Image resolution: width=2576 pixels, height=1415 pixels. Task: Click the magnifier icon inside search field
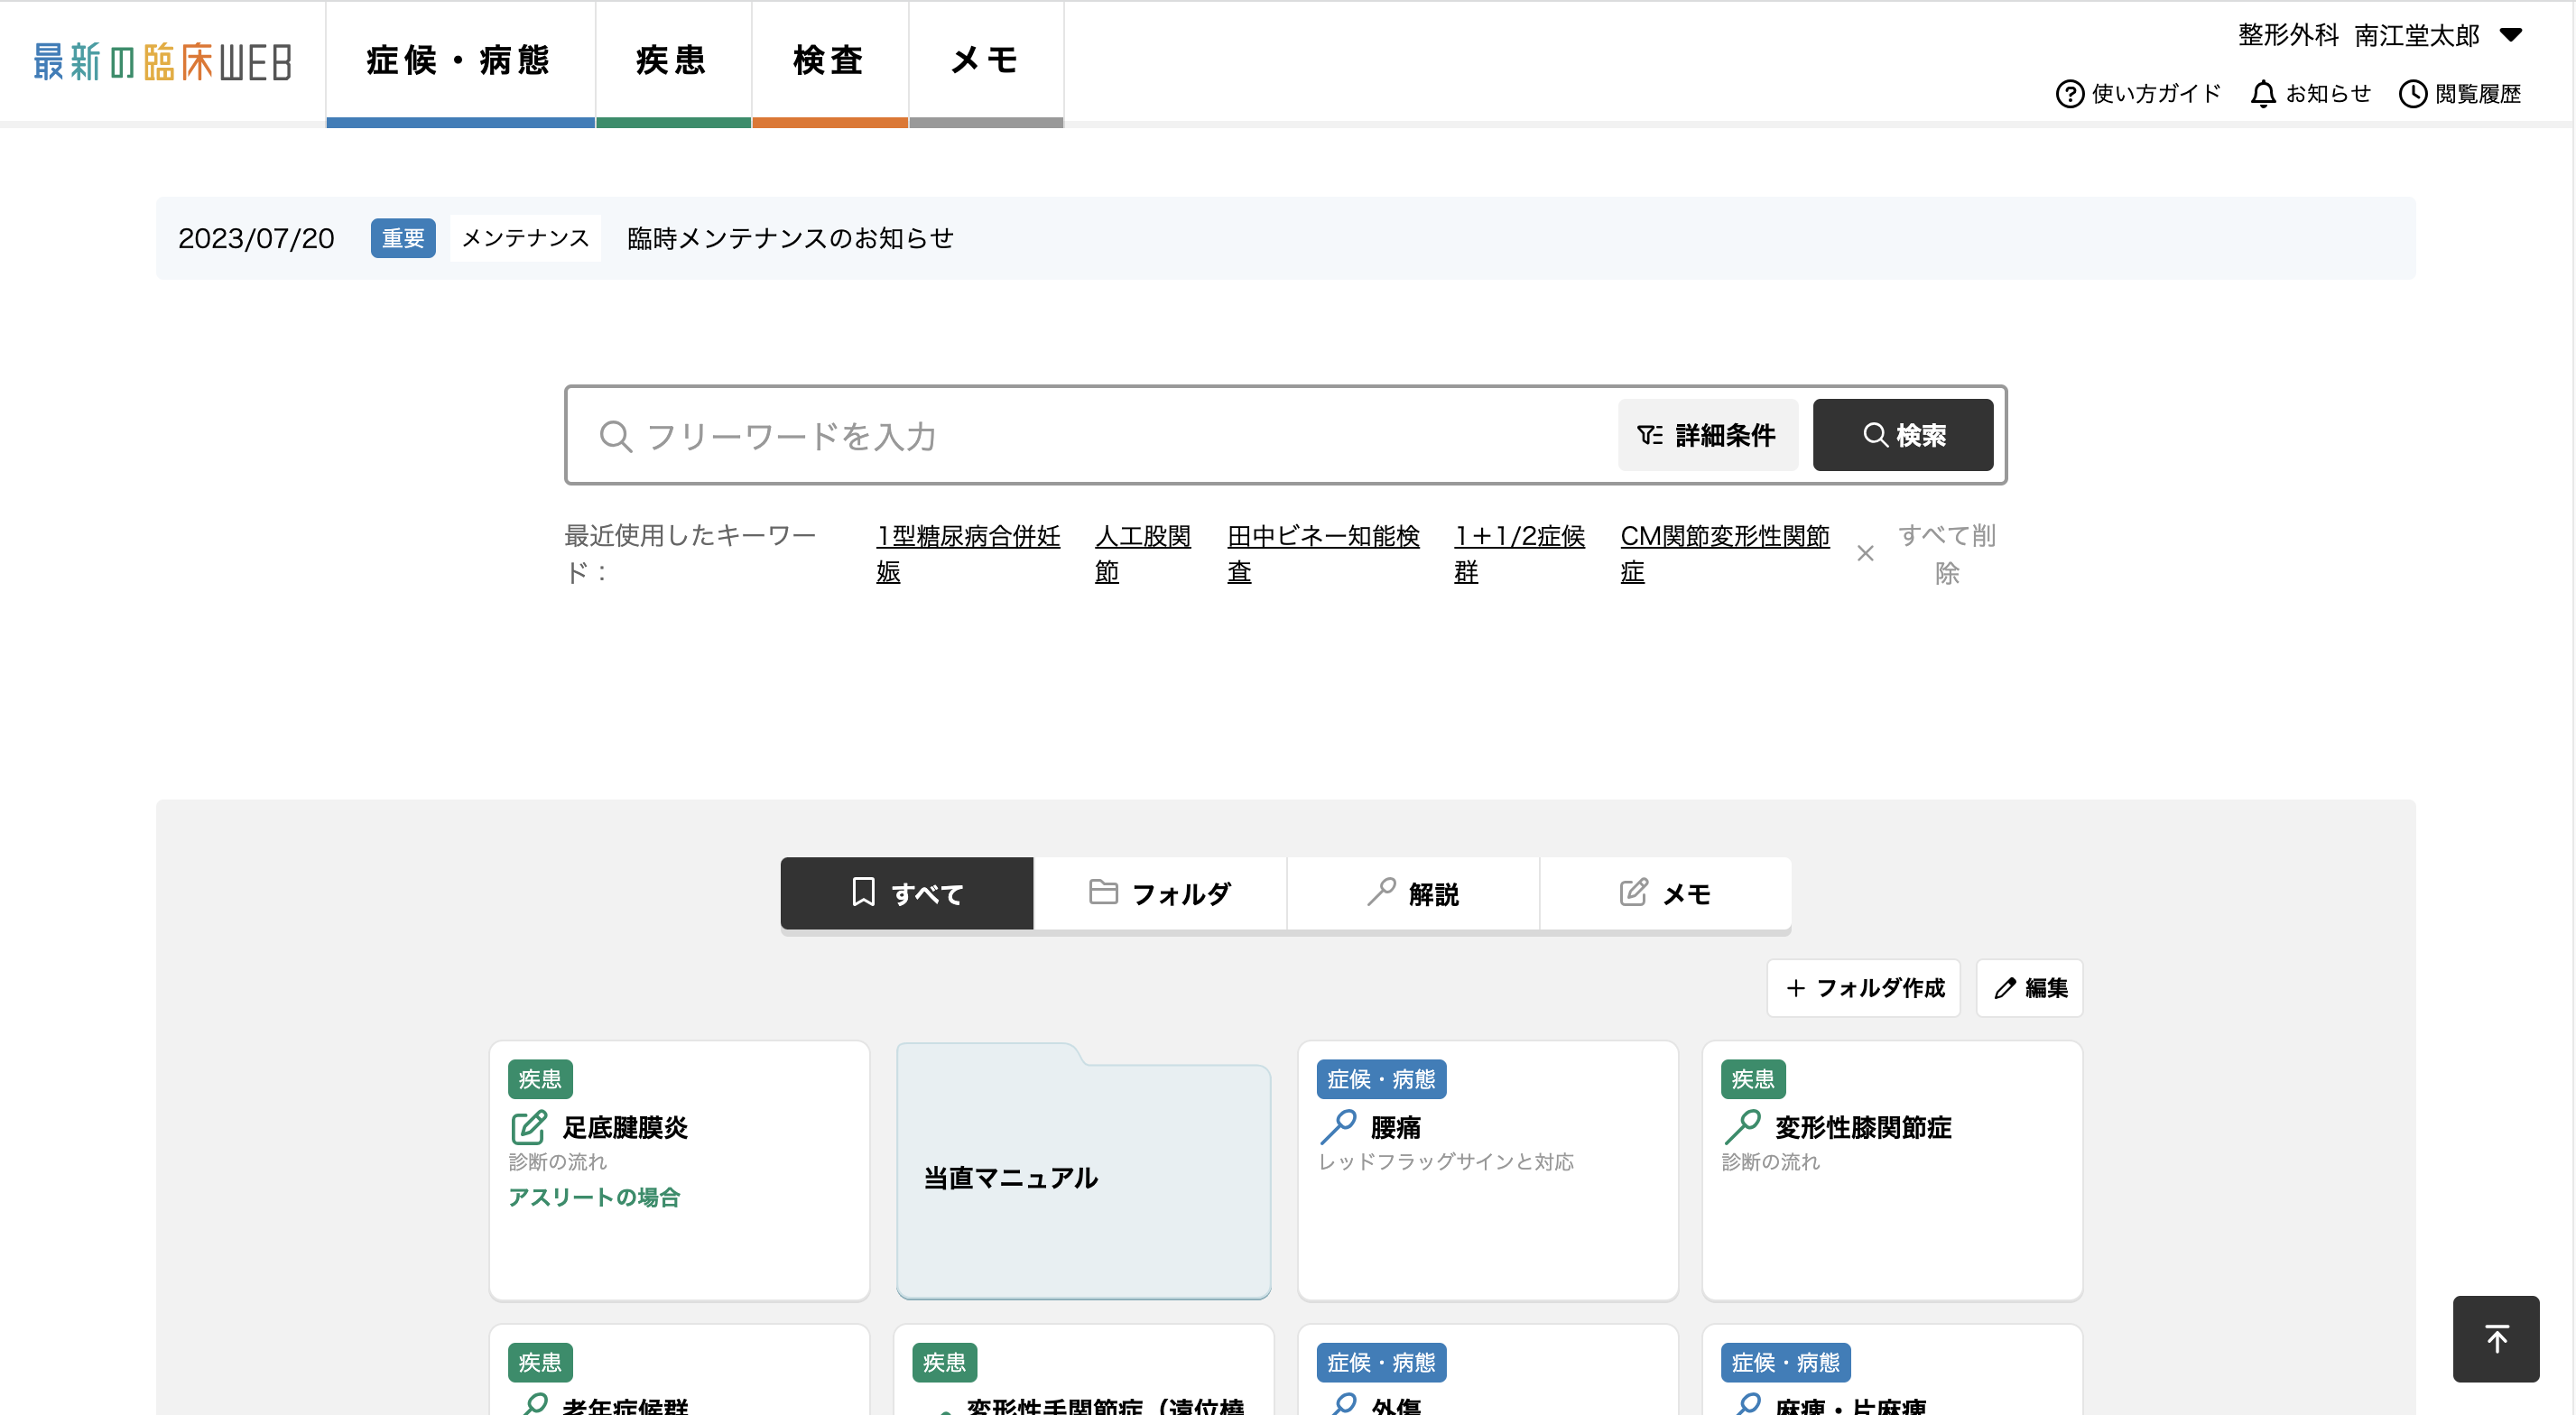[615, 436]
